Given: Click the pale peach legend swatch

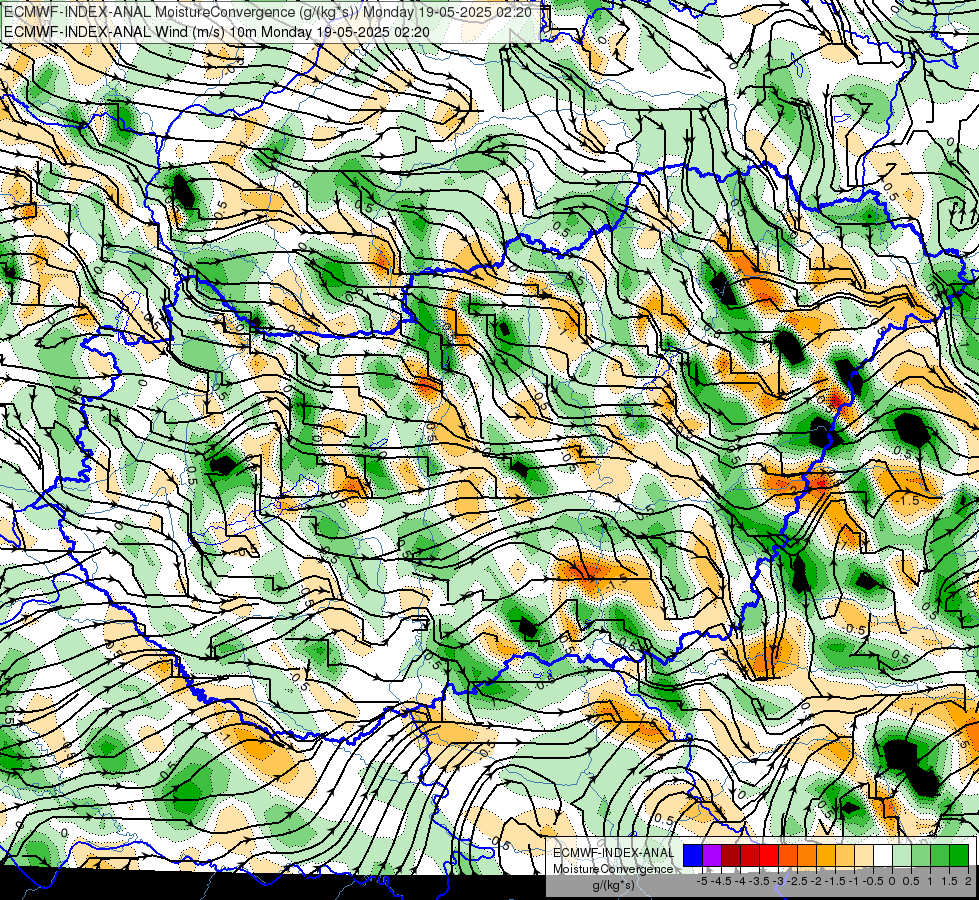Looking at the screenshot, I should click(864, 855).
